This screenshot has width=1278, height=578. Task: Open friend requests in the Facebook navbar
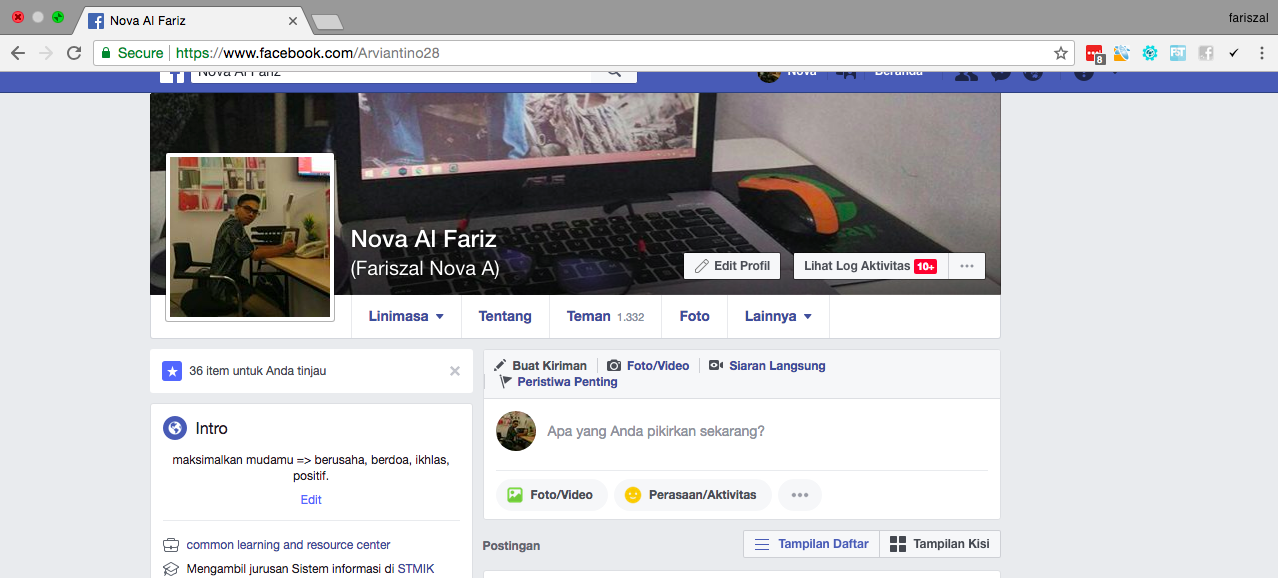coord(965,77)
